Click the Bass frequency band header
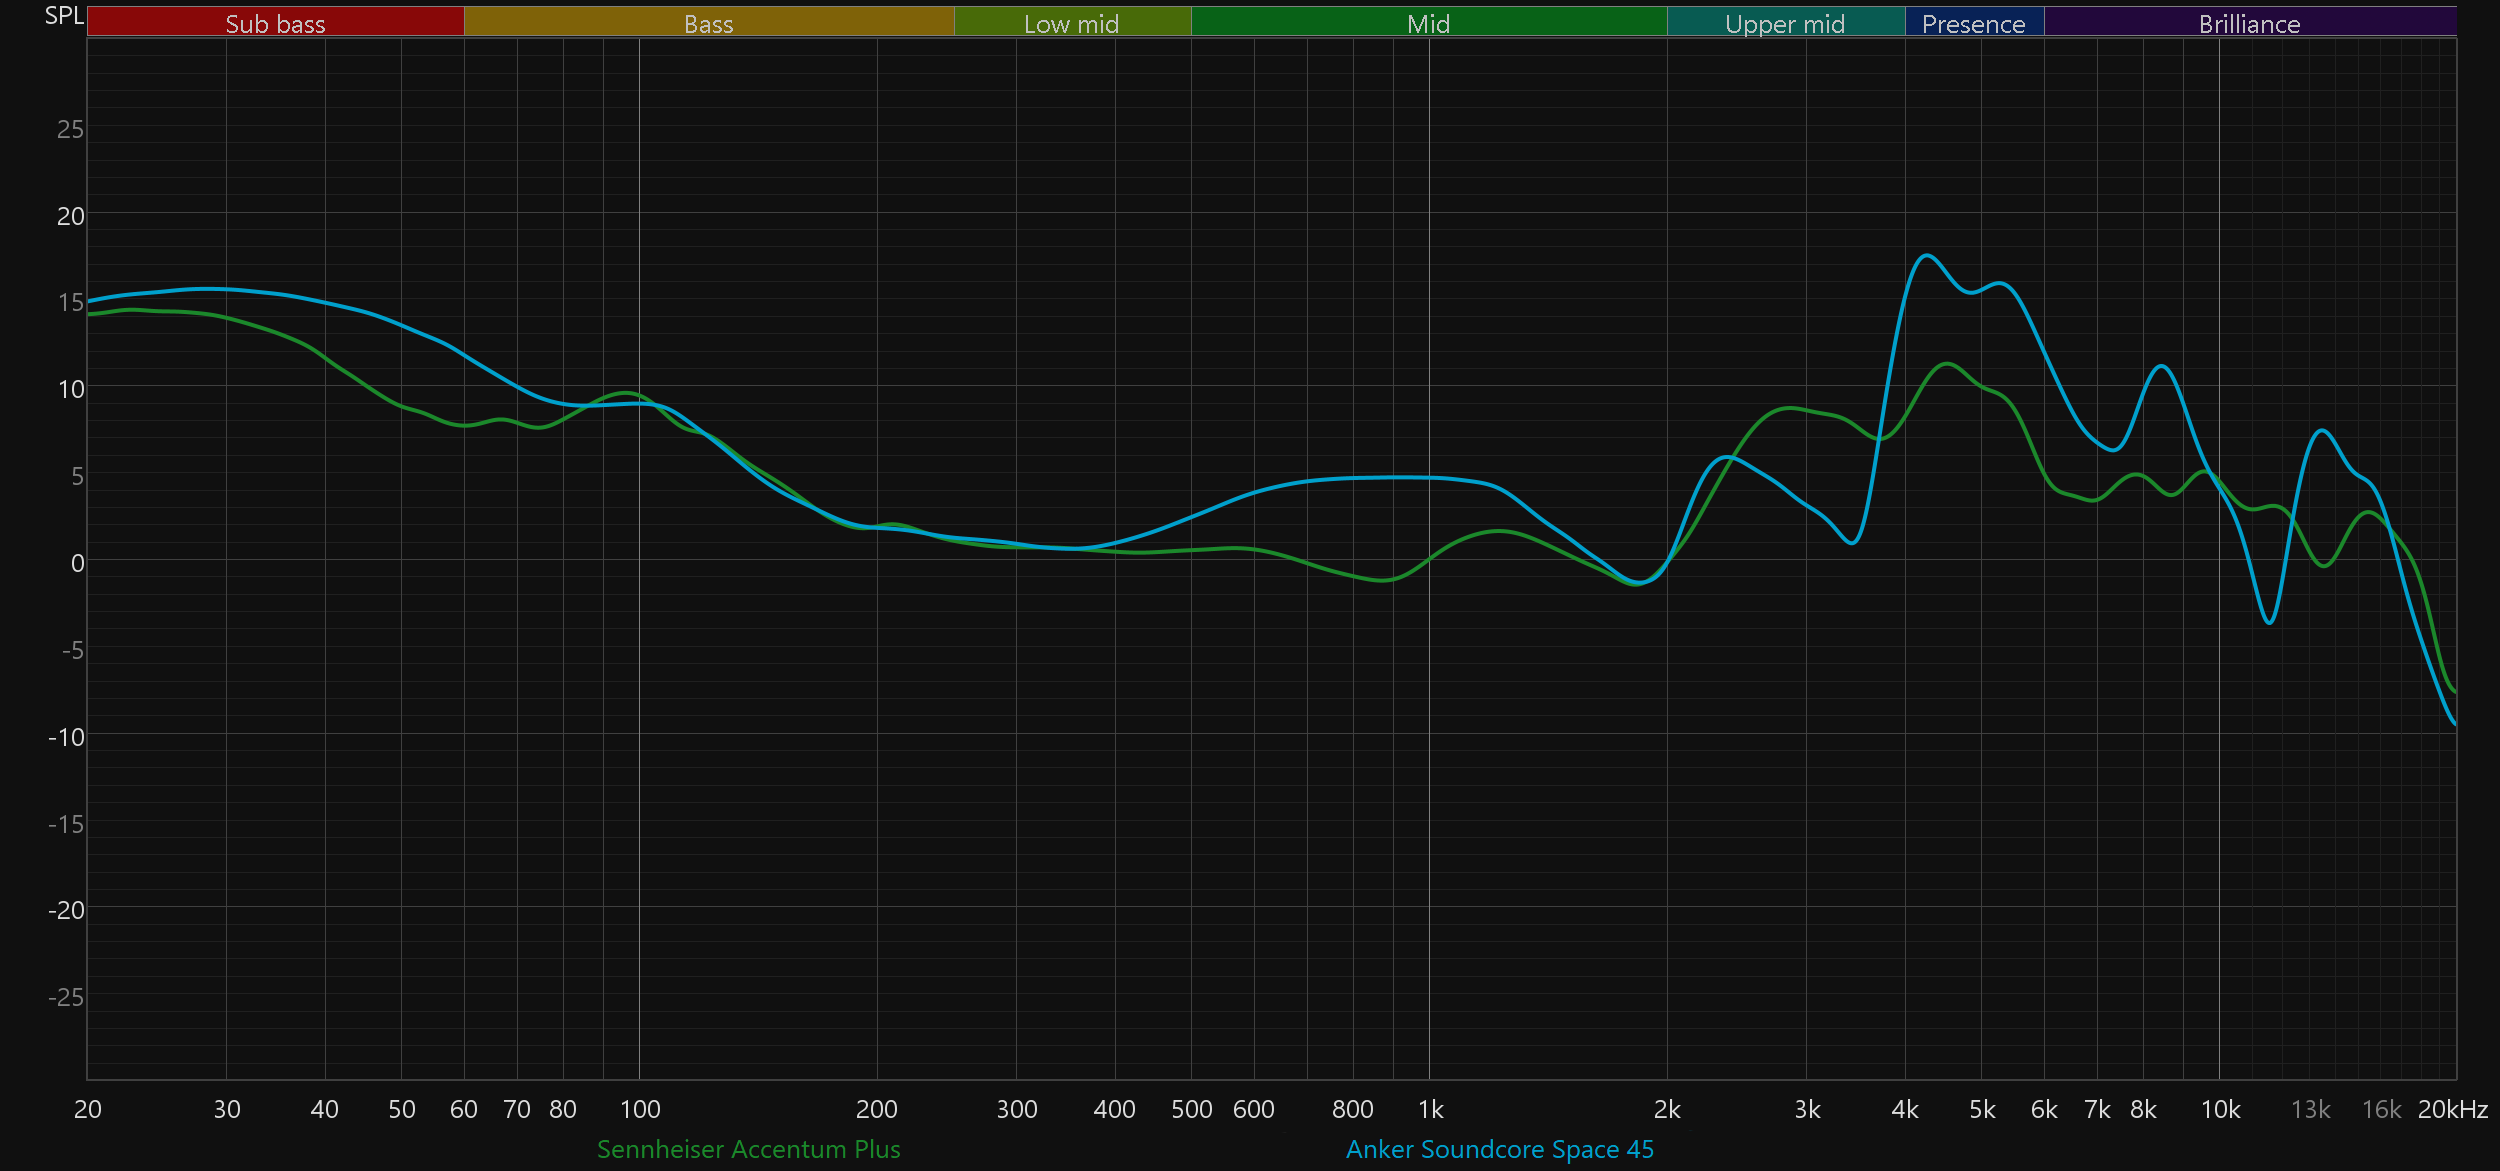This screenshot has width=2500, height=1171. click(708, 23)
